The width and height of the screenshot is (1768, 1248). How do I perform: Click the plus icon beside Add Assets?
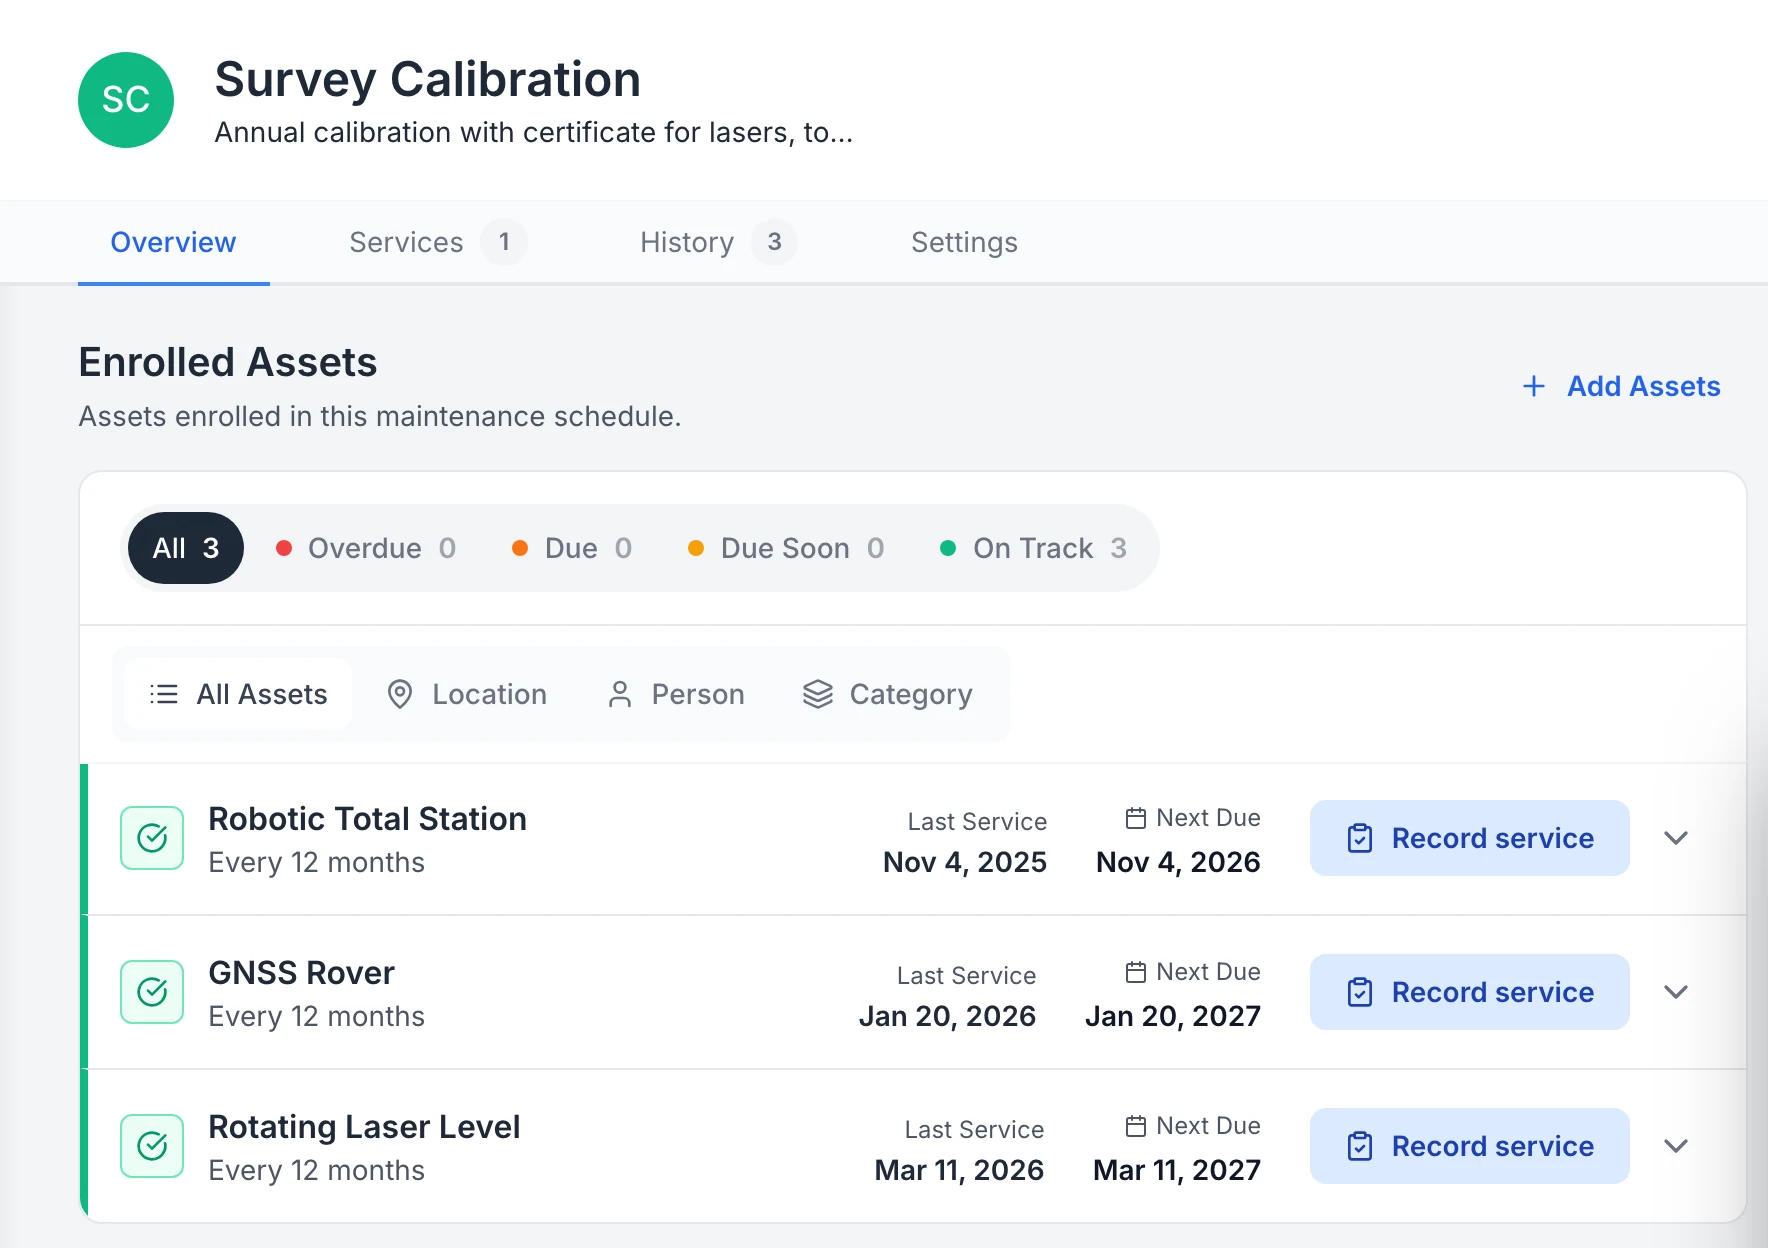(1533, 386)
